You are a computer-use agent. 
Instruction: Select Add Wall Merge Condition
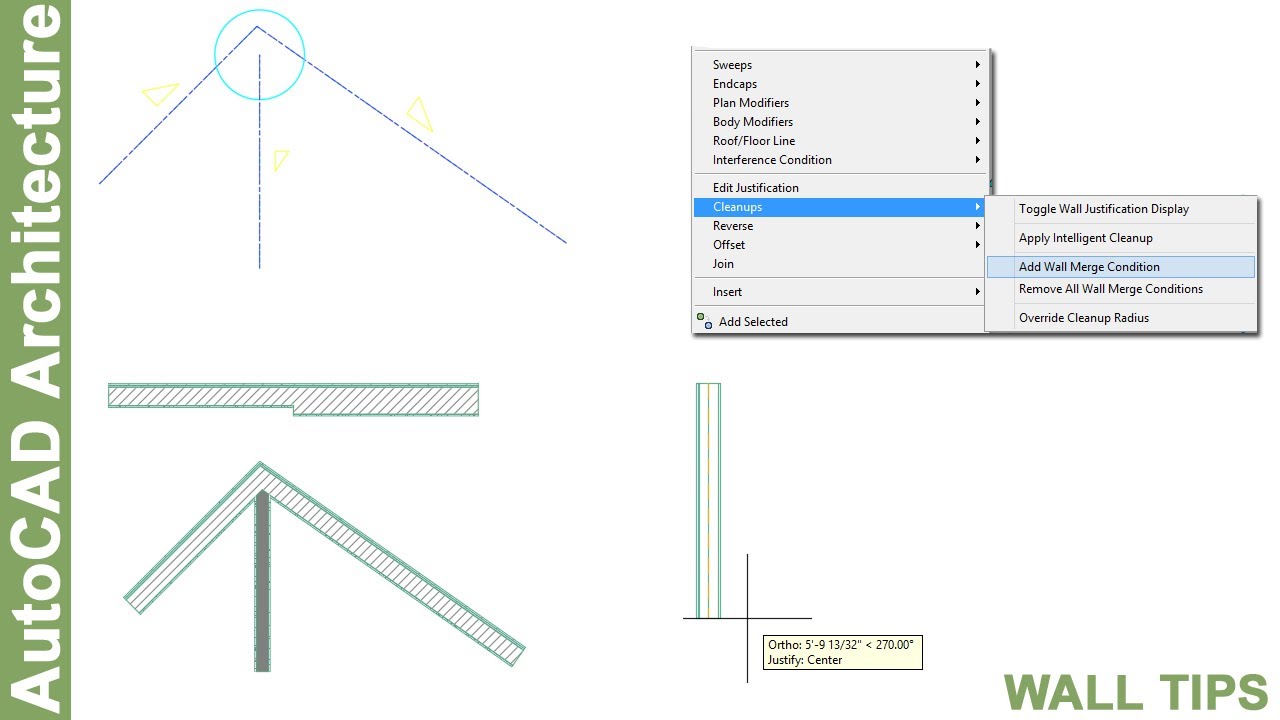pos(1120,267)
